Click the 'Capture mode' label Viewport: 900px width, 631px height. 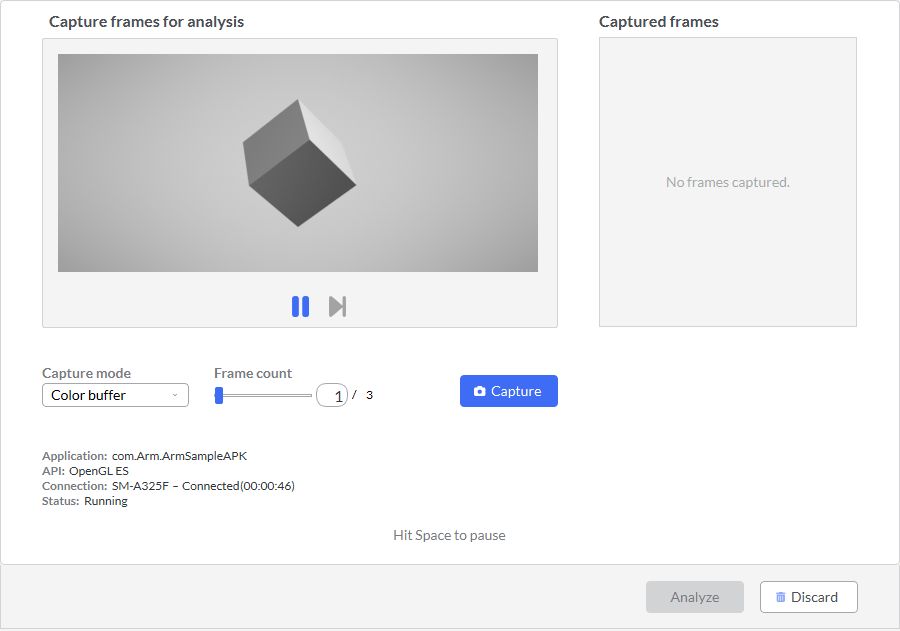click(87, 373)
